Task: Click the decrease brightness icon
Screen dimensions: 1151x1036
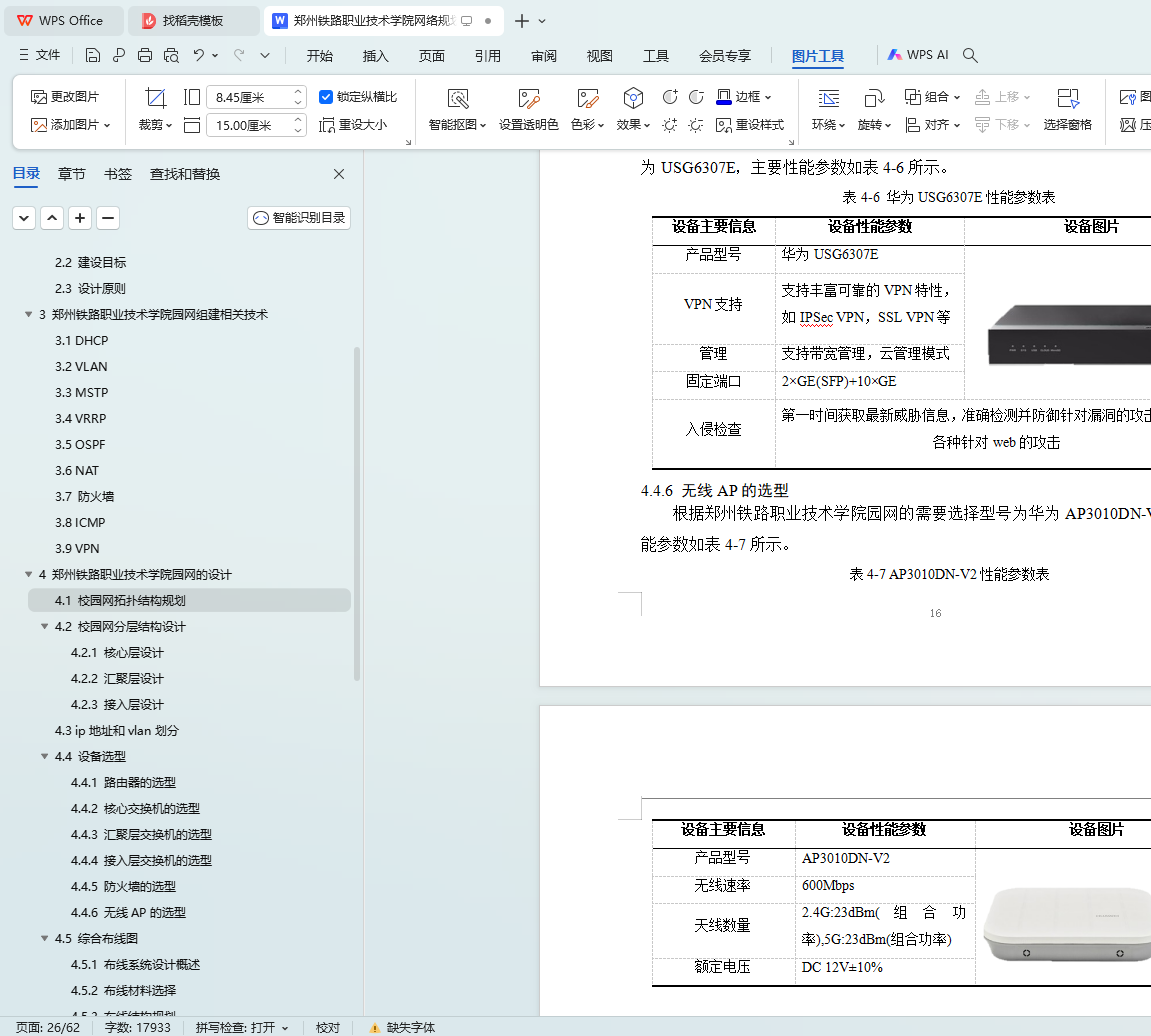Action: [x=696, y=125]
